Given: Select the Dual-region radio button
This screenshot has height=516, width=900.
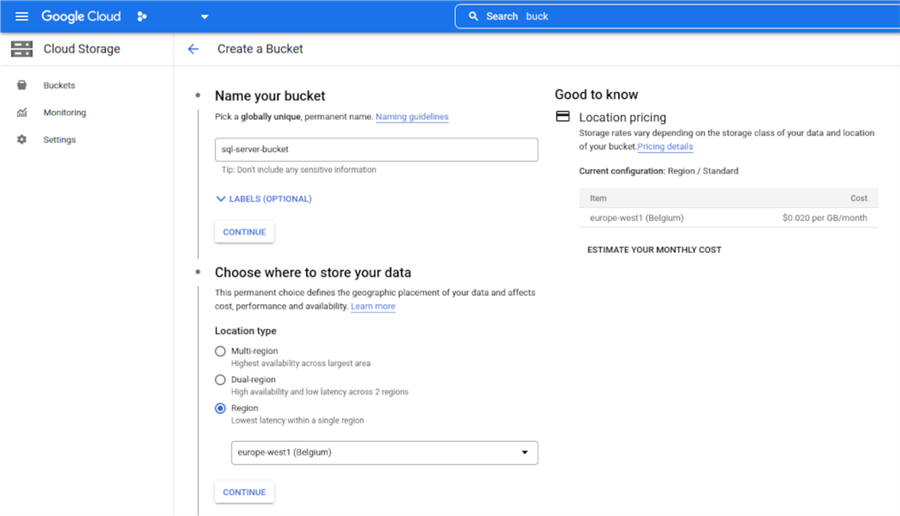Looking at the screenshot, I should pos(220,380).
